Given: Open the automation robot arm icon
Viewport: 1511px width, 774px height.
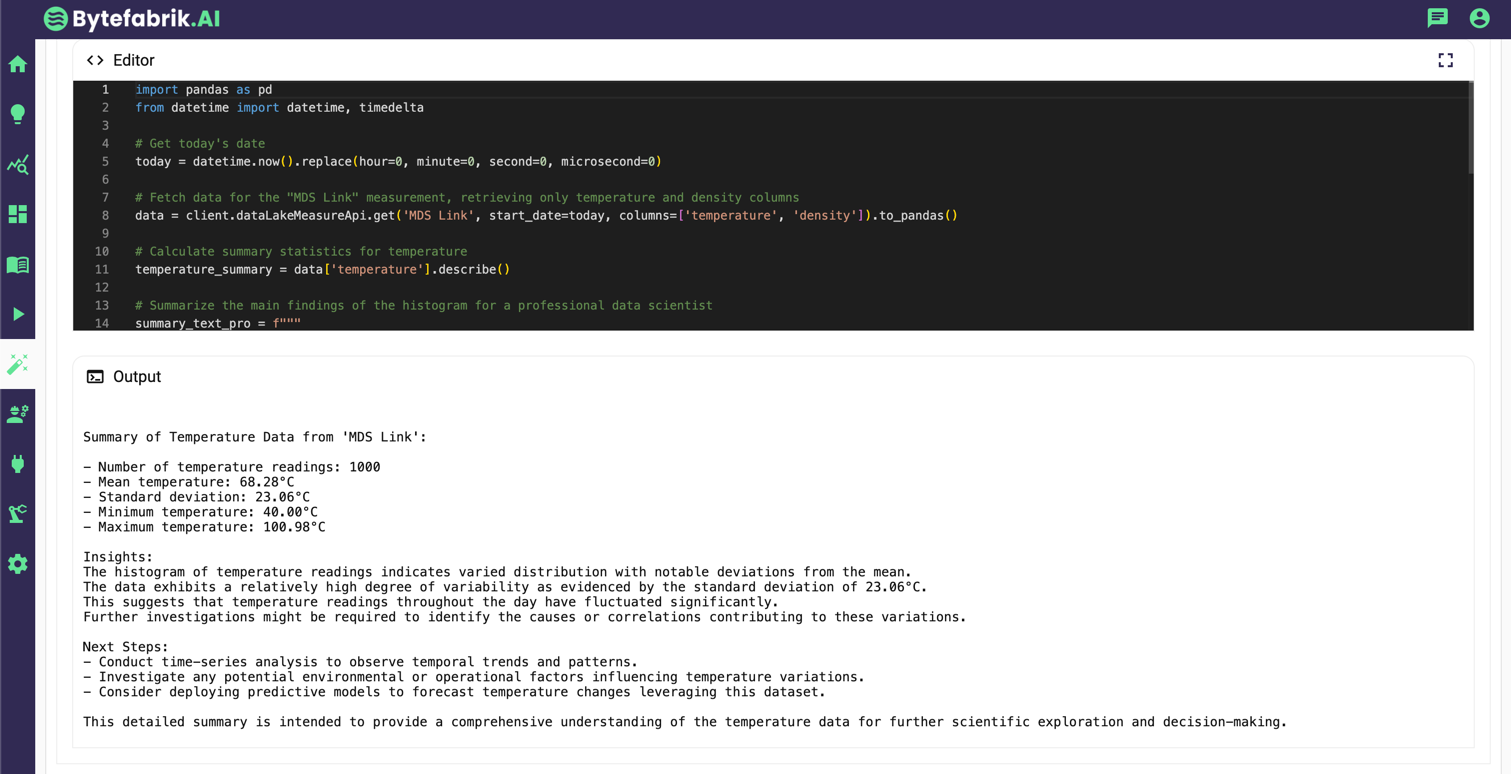Looking at the screenshot, I should (17, 513).
